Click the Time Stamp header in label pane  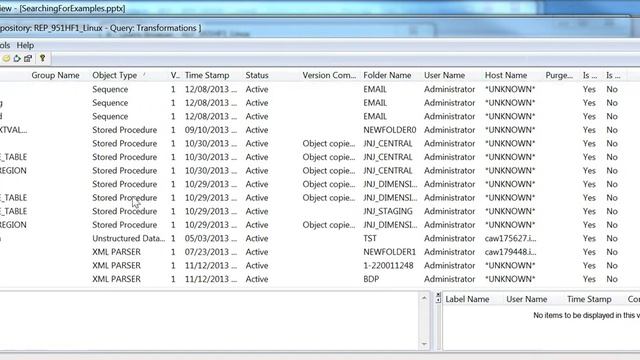tap(589, 299)
